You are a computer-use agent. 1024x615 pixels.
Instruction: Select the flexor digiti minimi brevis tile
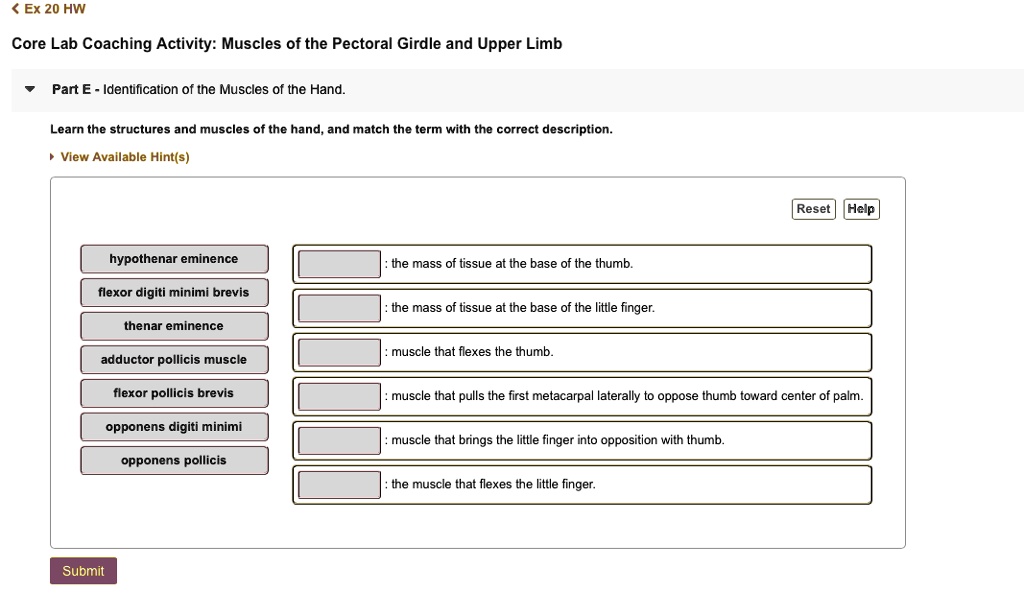[x=174, y=292]
